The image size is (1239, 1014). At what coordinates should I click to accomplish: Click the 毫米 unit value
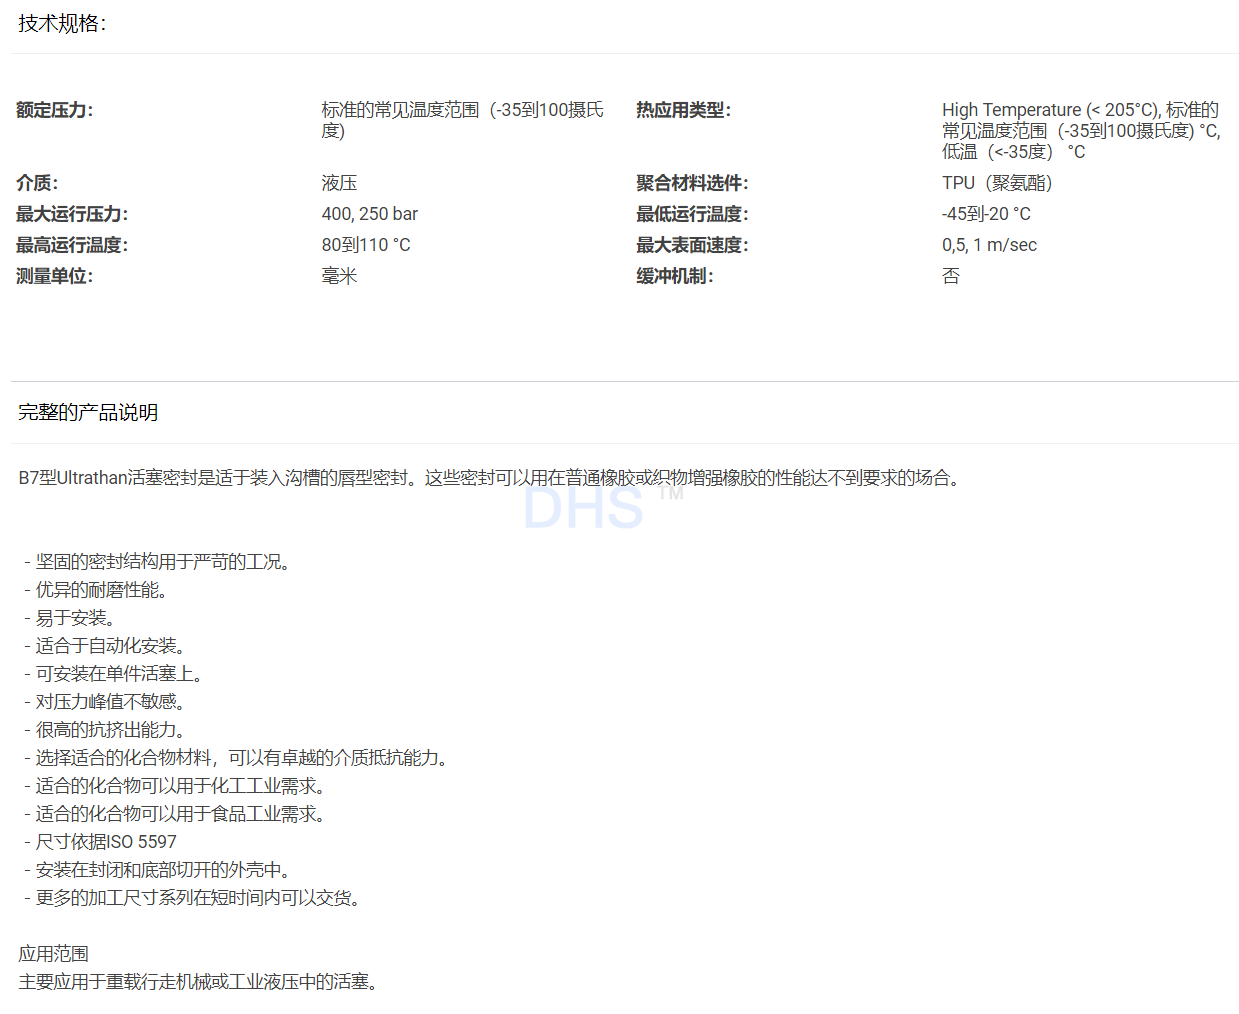(339, 276)
